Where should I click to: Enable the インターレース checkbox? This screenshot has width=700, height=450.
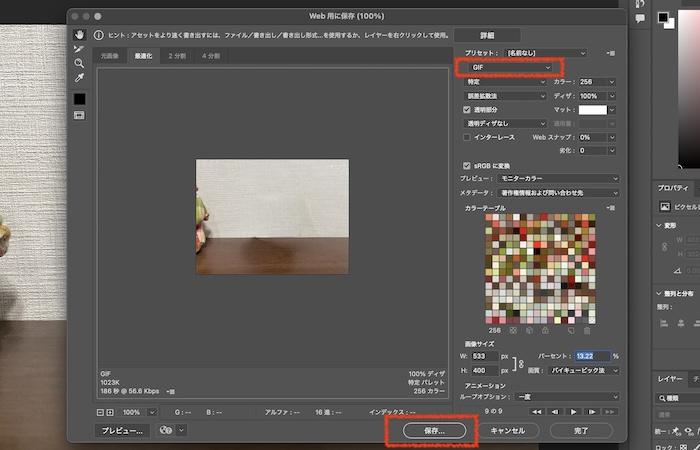pos(467,137)
